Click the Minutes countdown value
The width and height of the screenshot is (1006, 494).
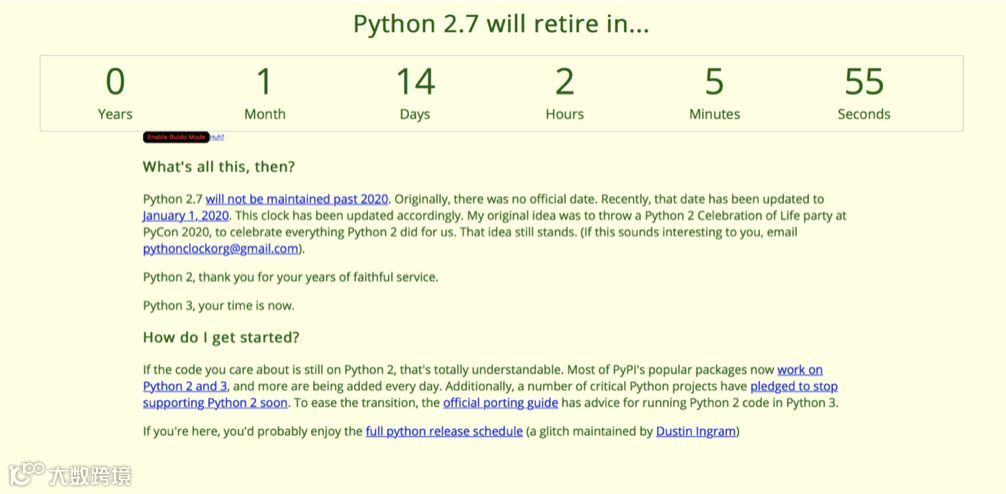click(714, 82)
